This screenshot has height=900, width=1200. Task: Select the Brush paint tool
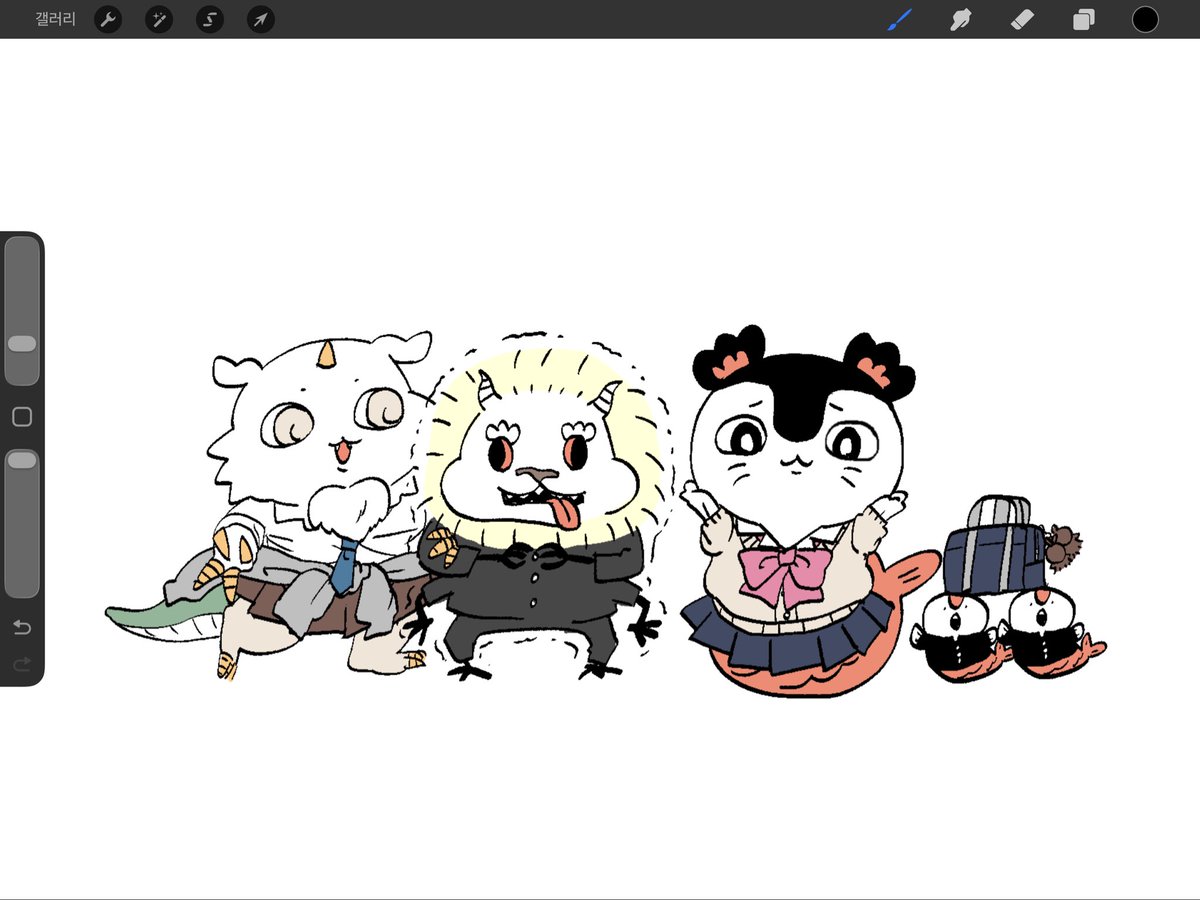pyautogui.click(x=900, y=19)
